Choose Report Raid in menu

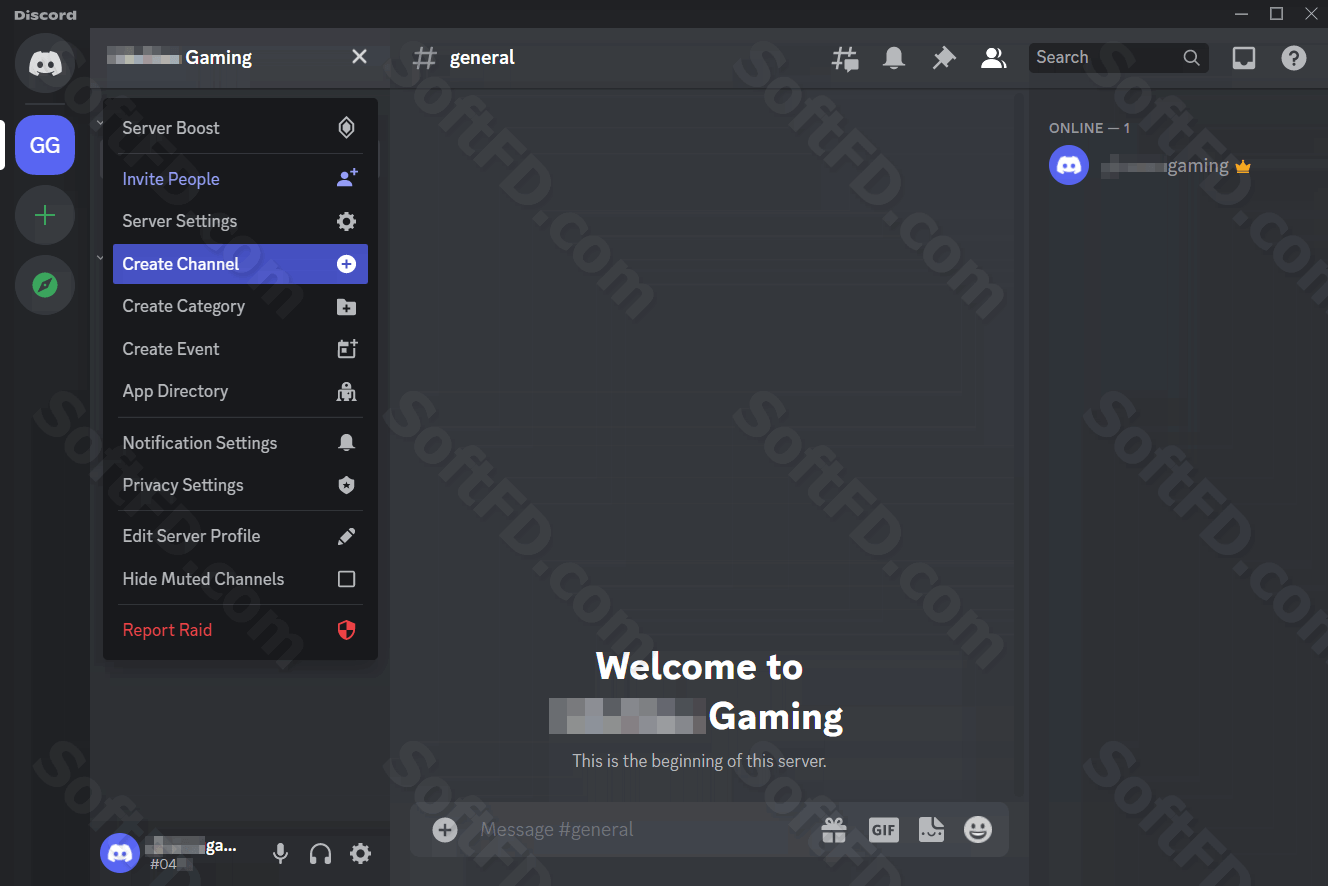(240, 630)
